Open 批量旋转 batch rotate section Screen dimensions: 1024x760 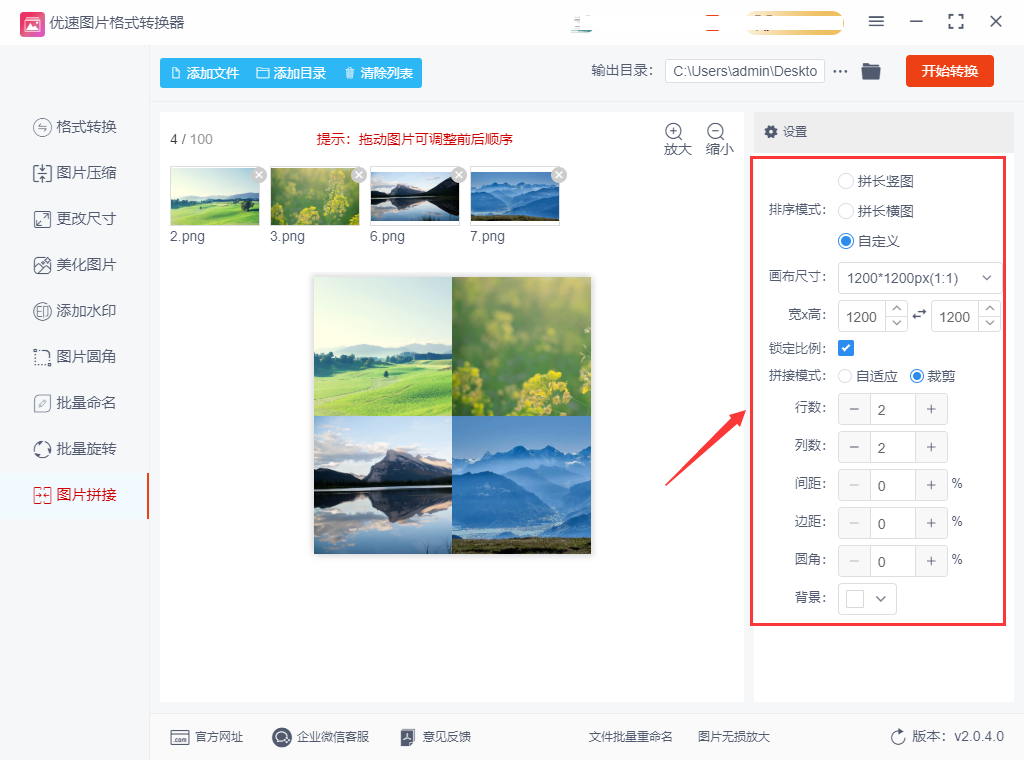coord(74,449)
